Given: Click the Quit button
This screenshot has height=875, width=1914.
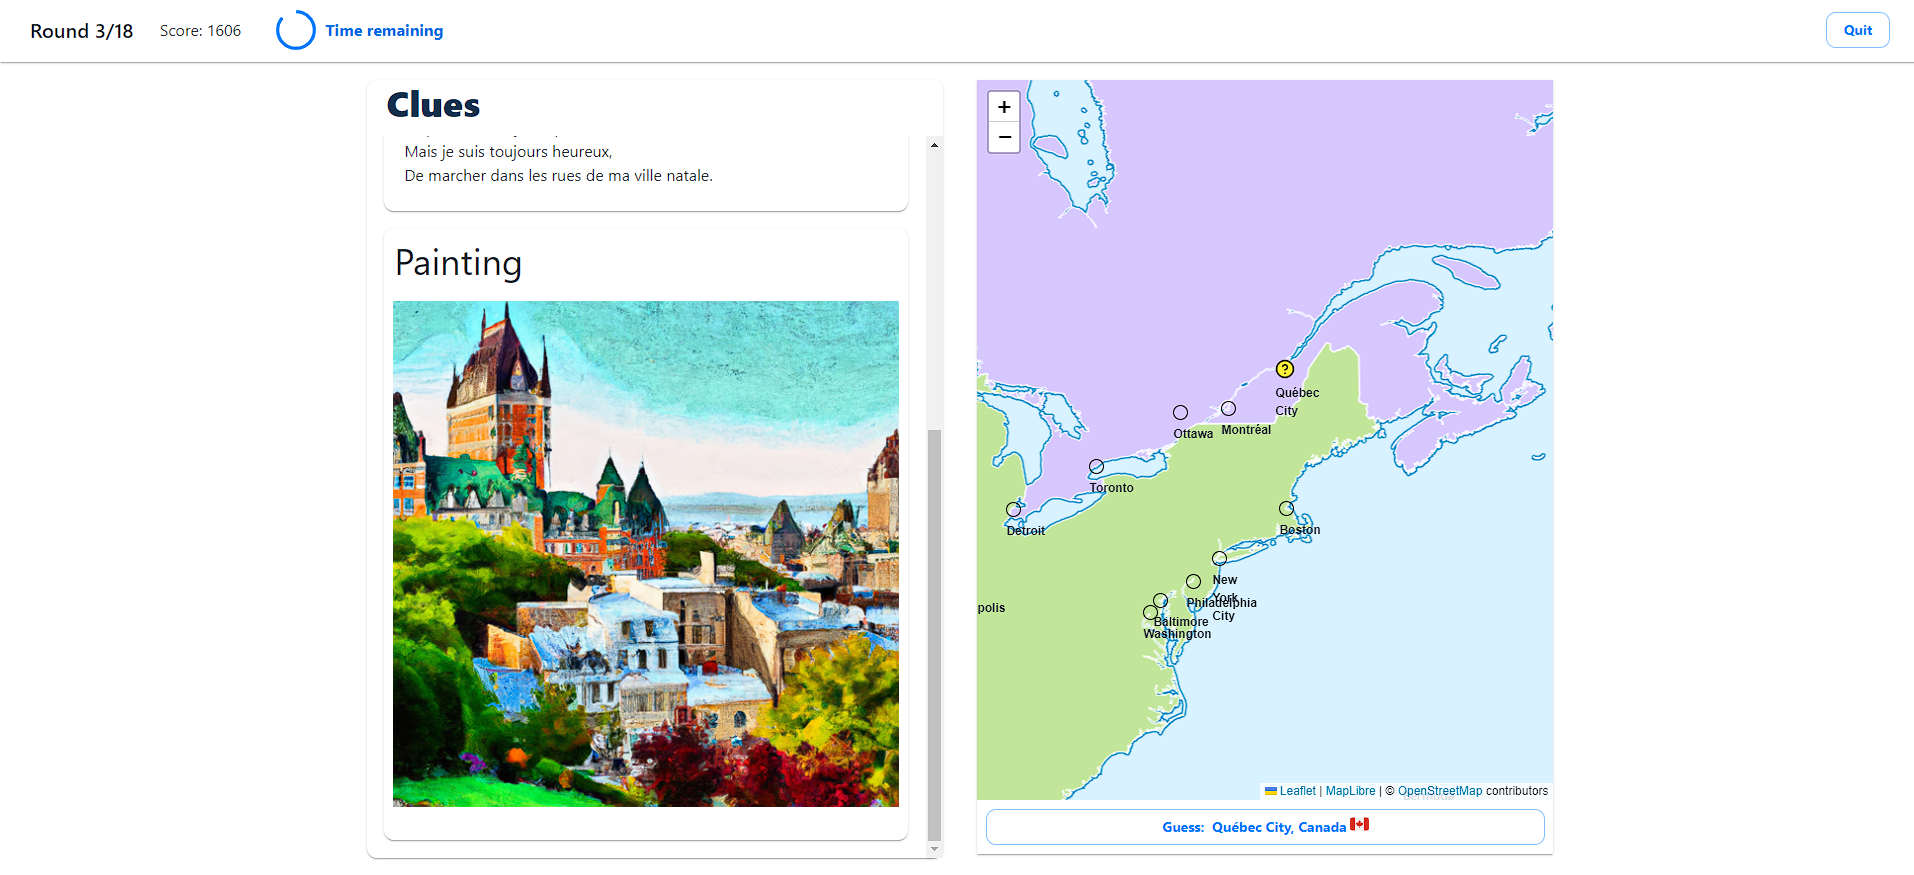Looking at the screenshot, I should (x=1857, y=30).
